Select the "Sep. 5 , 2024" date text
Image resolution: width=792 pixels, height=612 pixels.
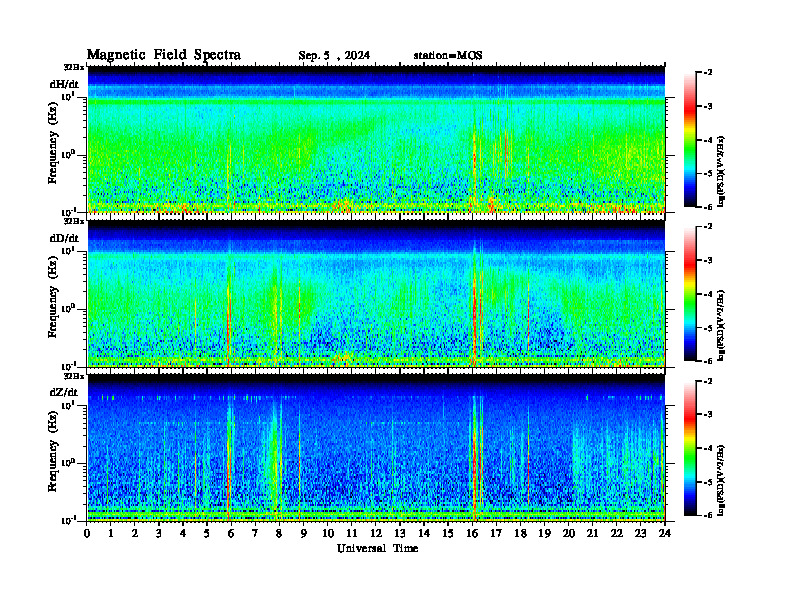pos(334,56)
